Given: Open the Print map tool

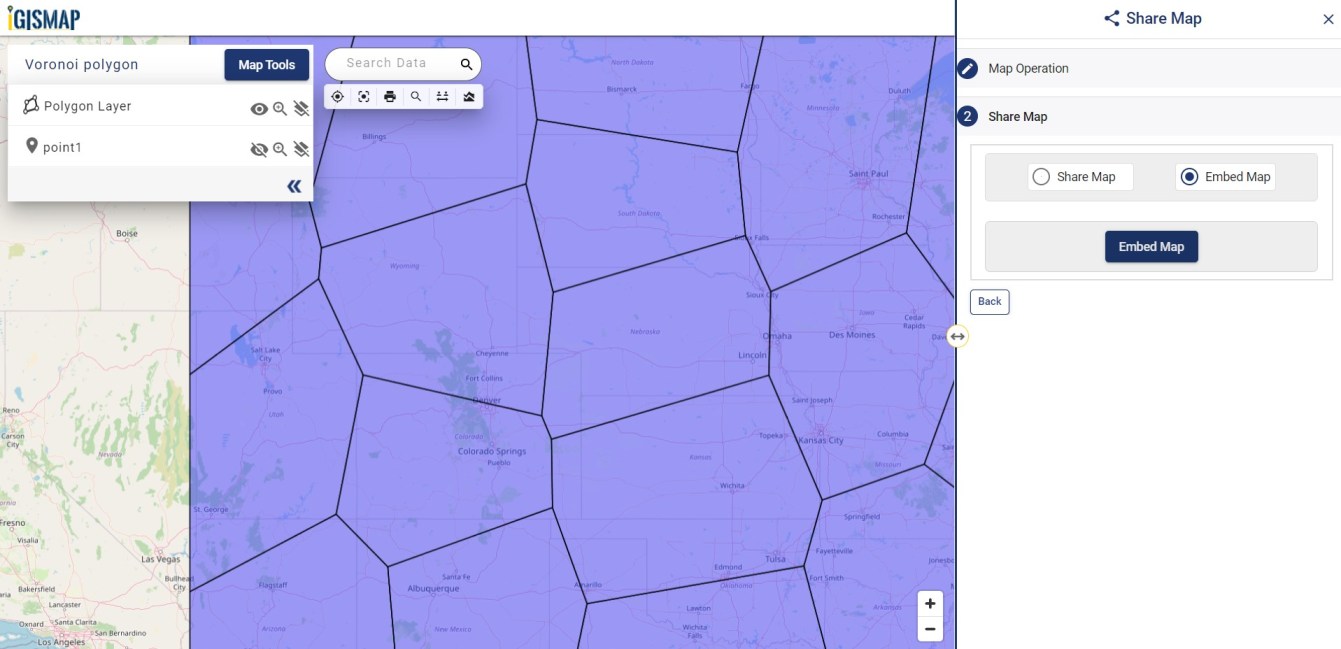Looking at the screenshot, I should pyautogui.click(x=390, y=96).
